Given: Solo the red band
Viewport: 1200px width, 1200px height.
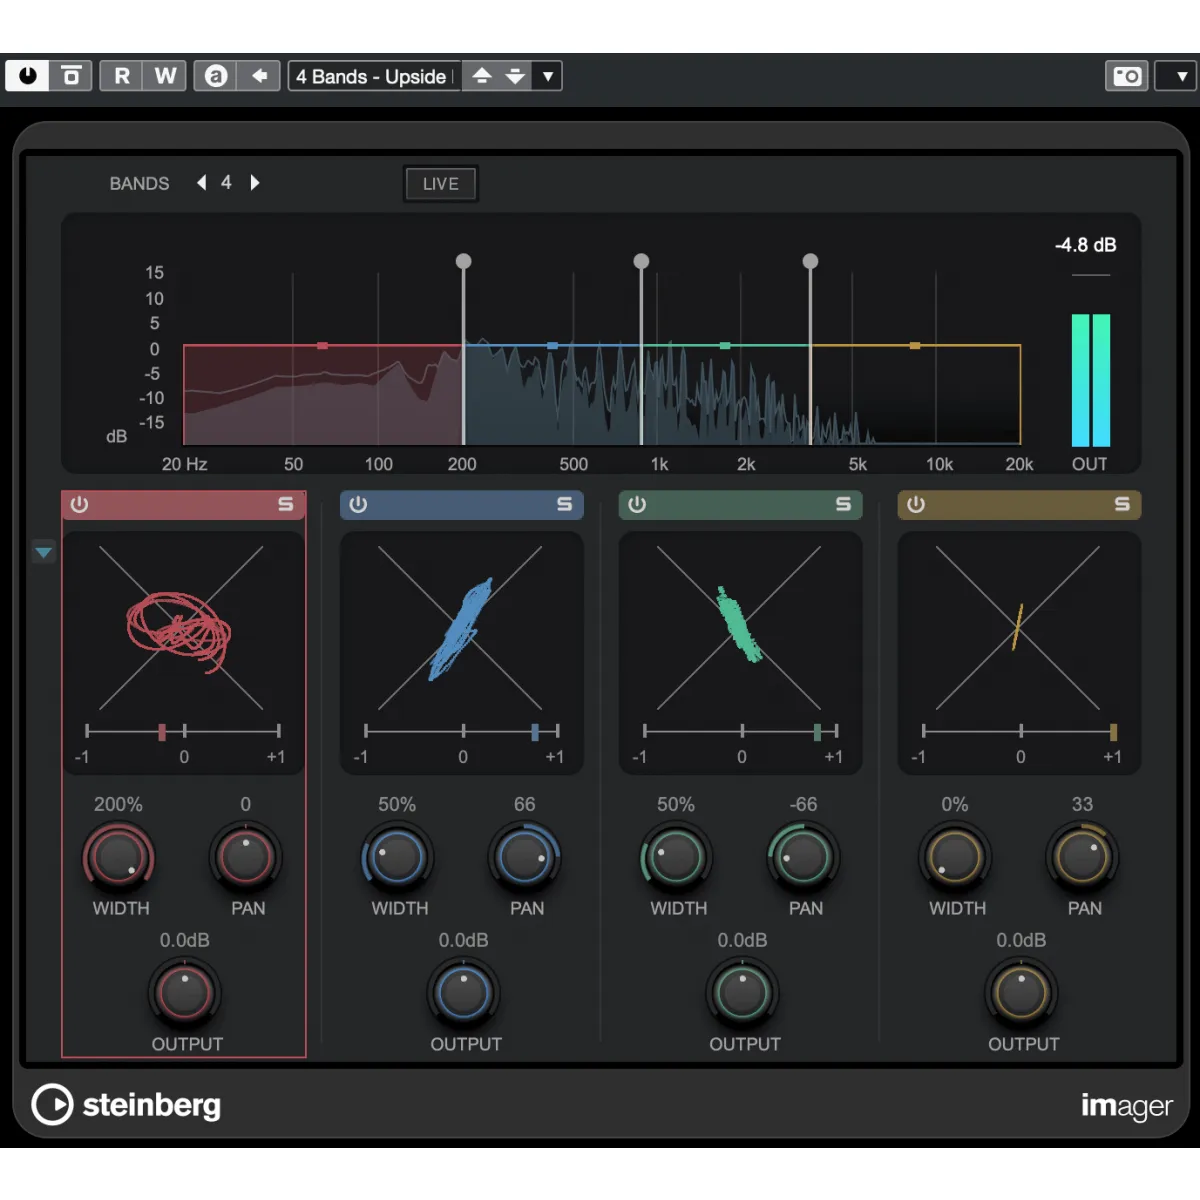Looking at the screenshot, I should [286, 505].
